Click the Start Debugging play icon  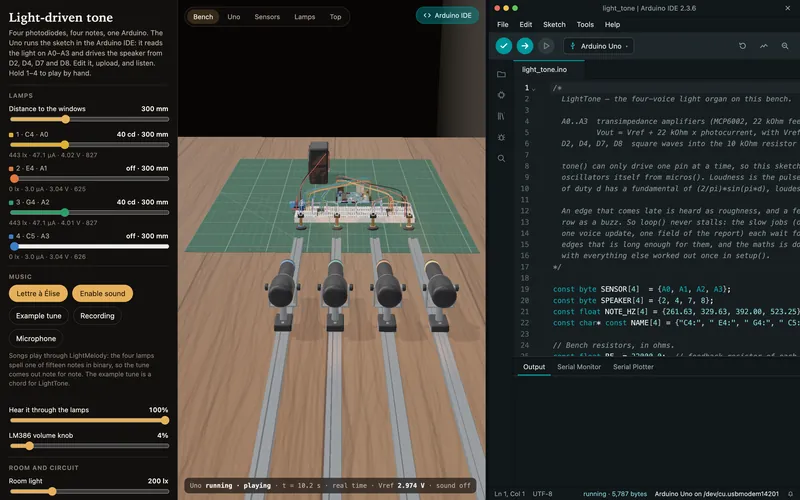pos(546,46)
